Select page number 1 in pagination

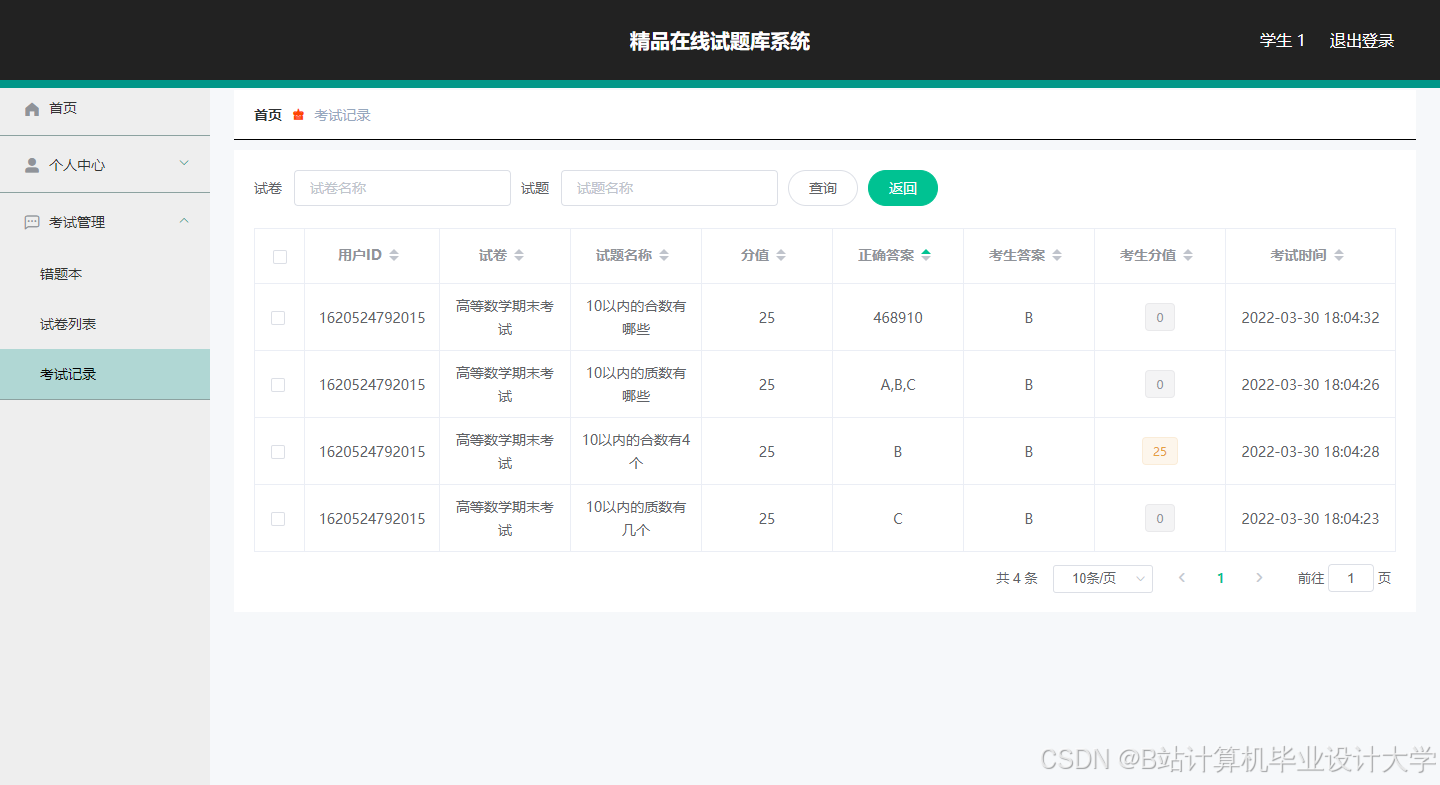point(1220,578)
